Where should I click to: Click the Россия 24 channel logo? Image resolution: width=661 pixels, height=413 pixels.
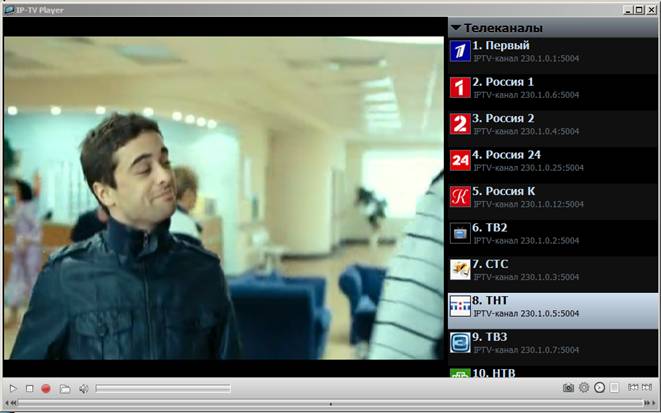[460, 161]
